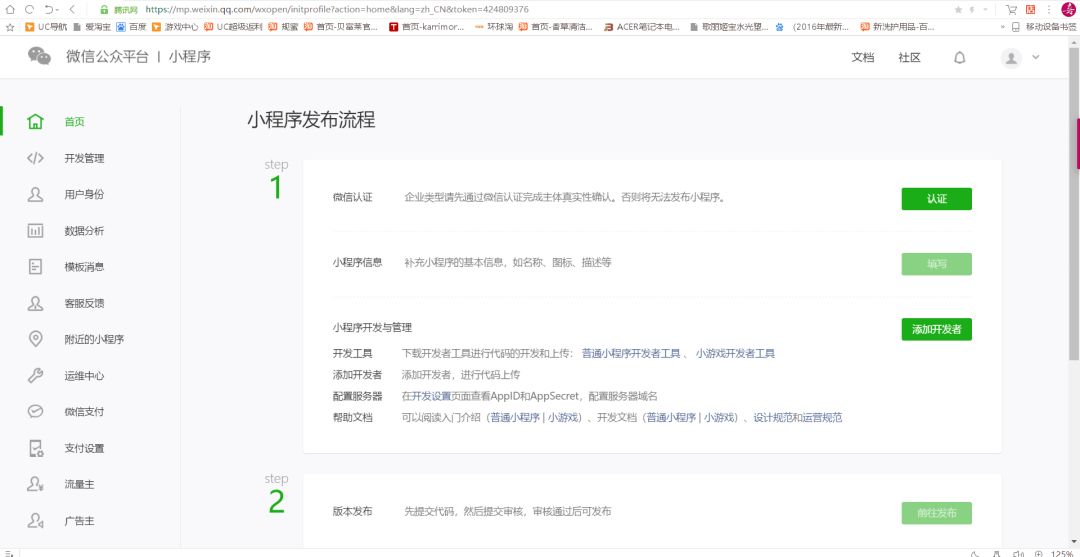Select the 用户身份 person icon

35,194
